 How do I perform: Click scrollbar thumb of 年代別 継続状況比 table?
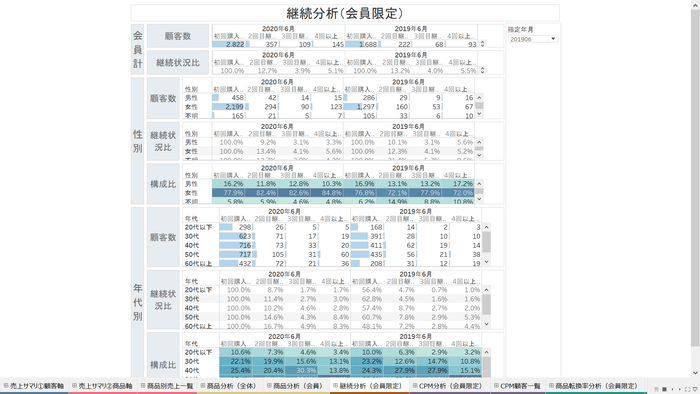(x=487, y=305)
